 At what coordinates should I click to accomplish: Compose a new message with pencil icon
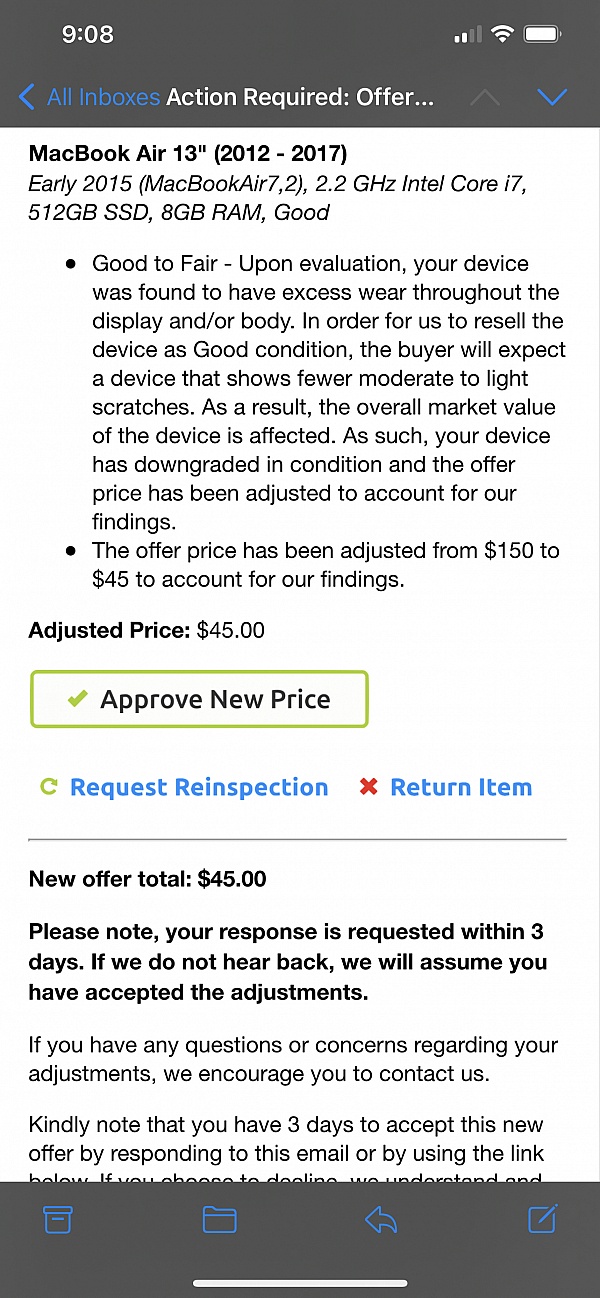[542, 1218]
